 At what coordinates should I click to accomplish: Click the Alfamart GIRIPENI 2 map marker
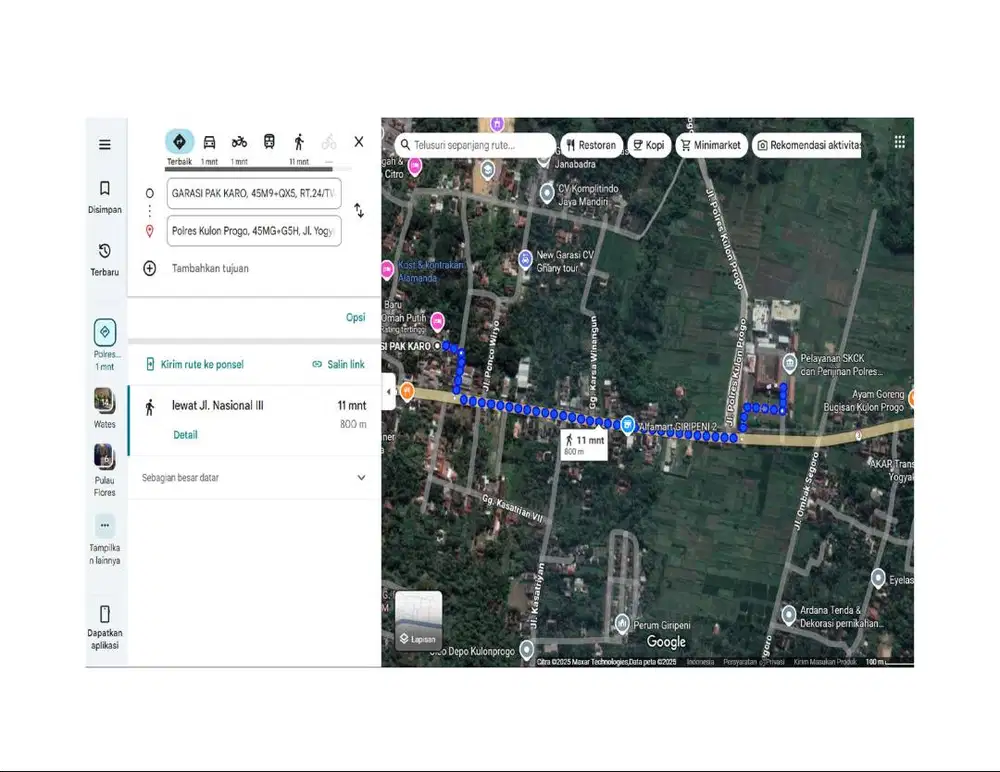(x=628, y=424)
